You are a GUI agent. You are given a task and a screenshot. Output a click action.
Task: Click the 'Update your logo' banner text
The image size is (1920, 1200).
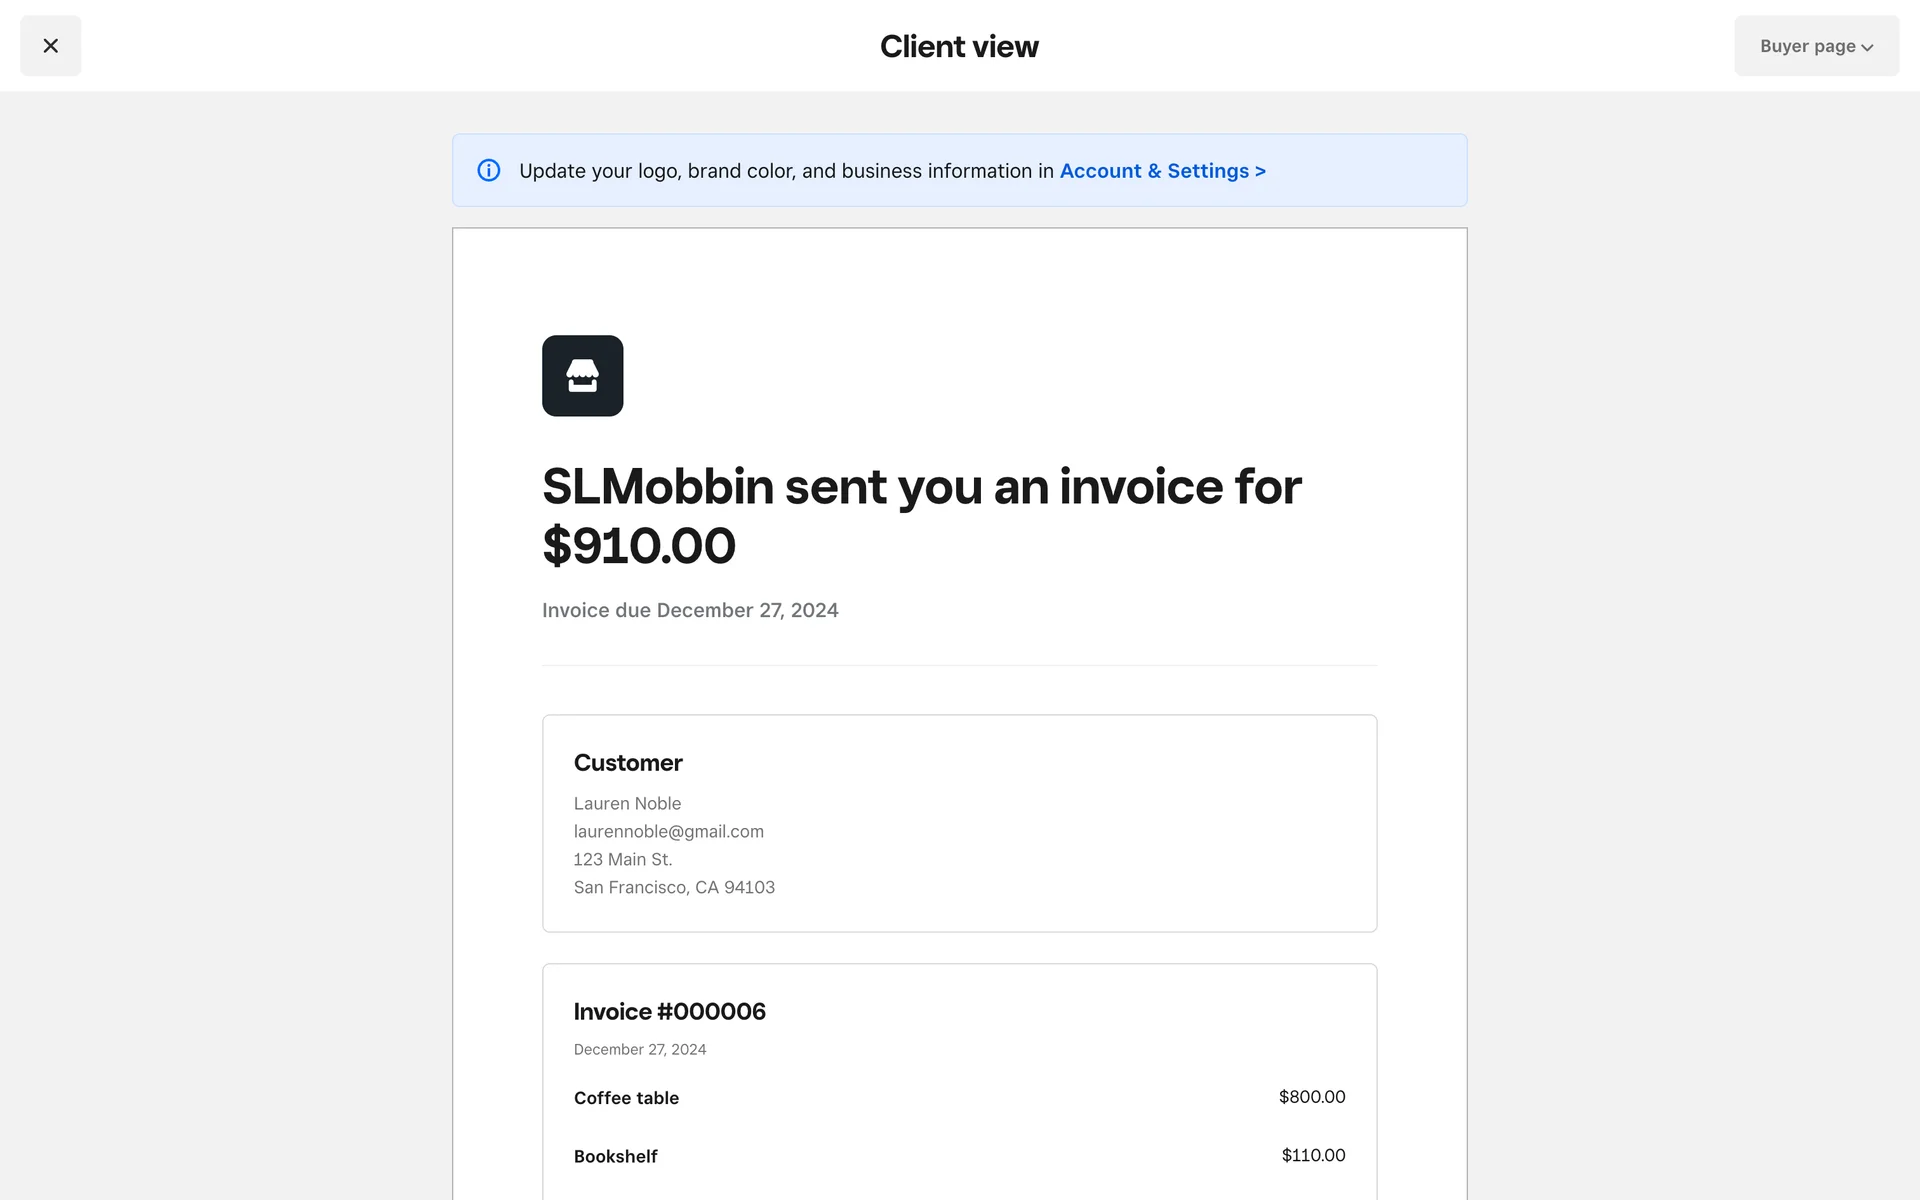785,171
